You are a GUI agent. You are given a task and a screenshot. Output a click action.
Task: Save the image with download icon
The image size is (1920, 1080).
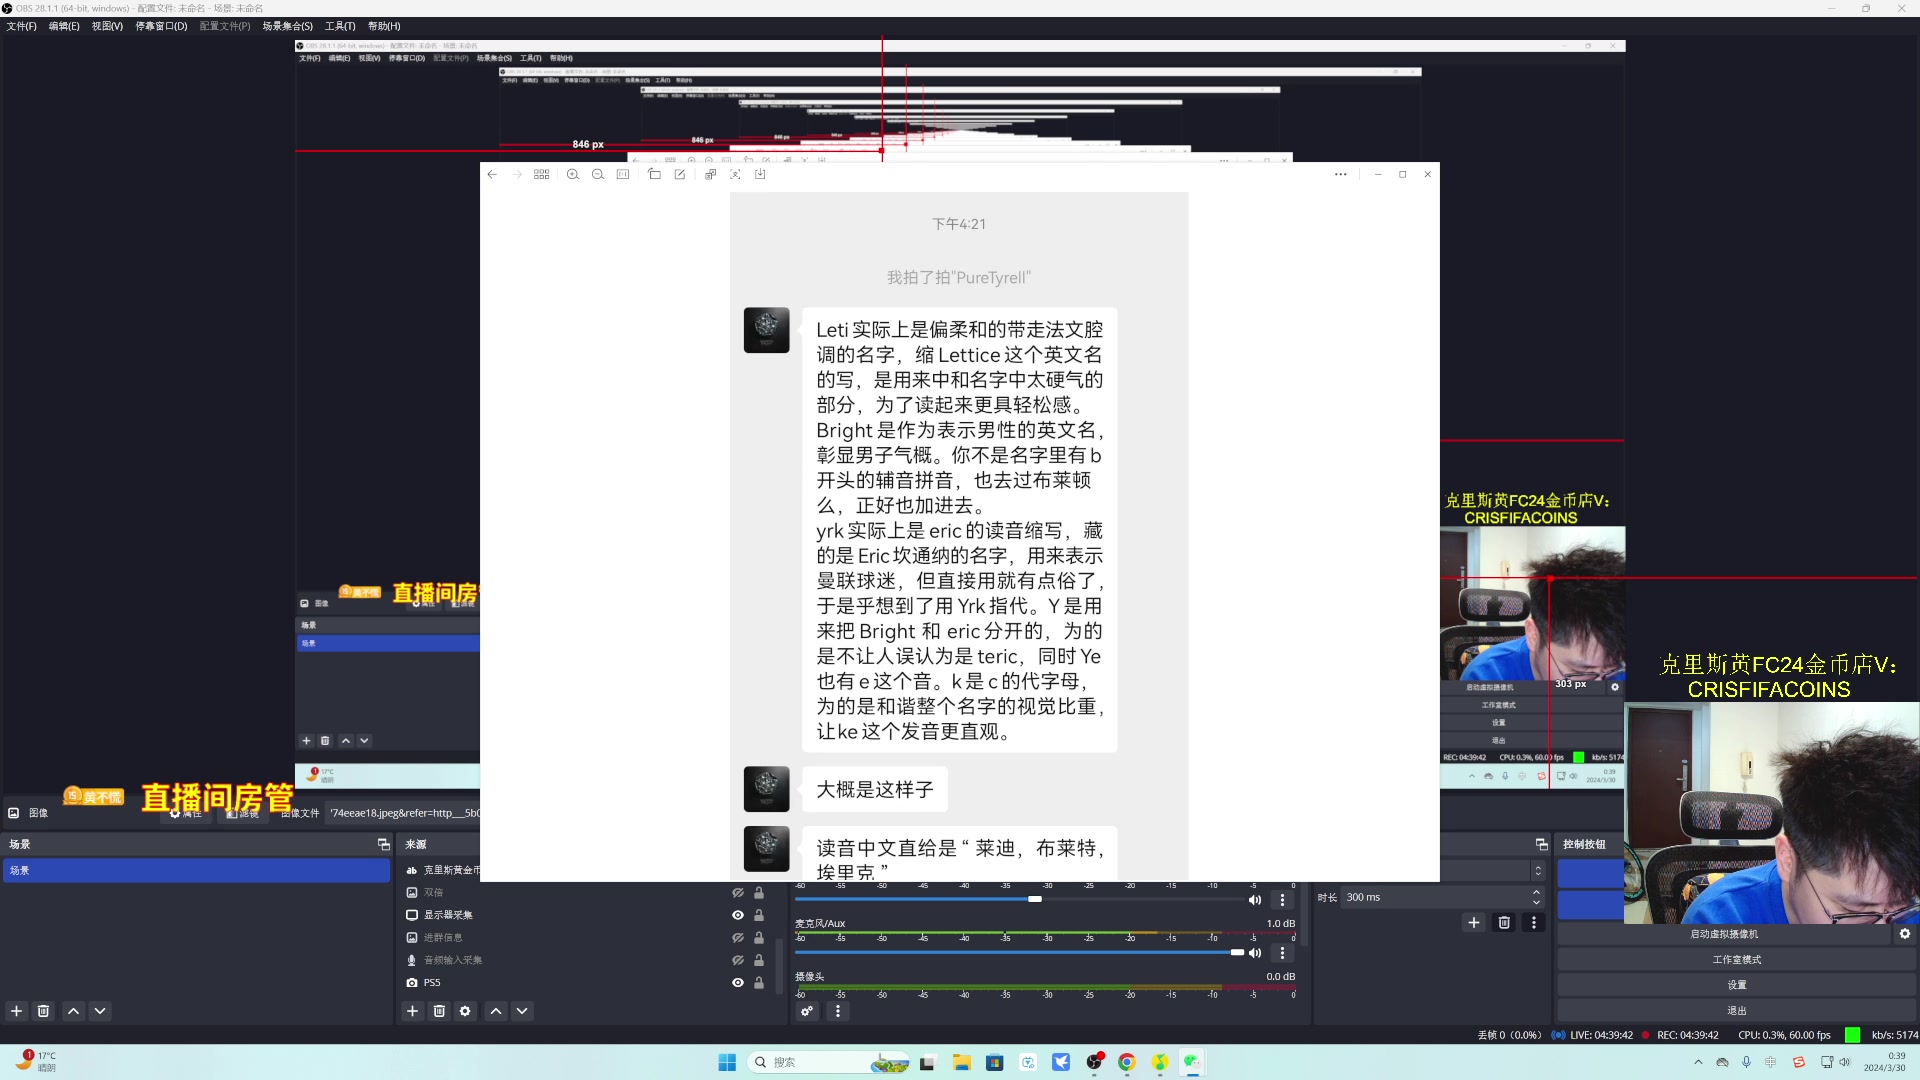[x=760, y=174]
